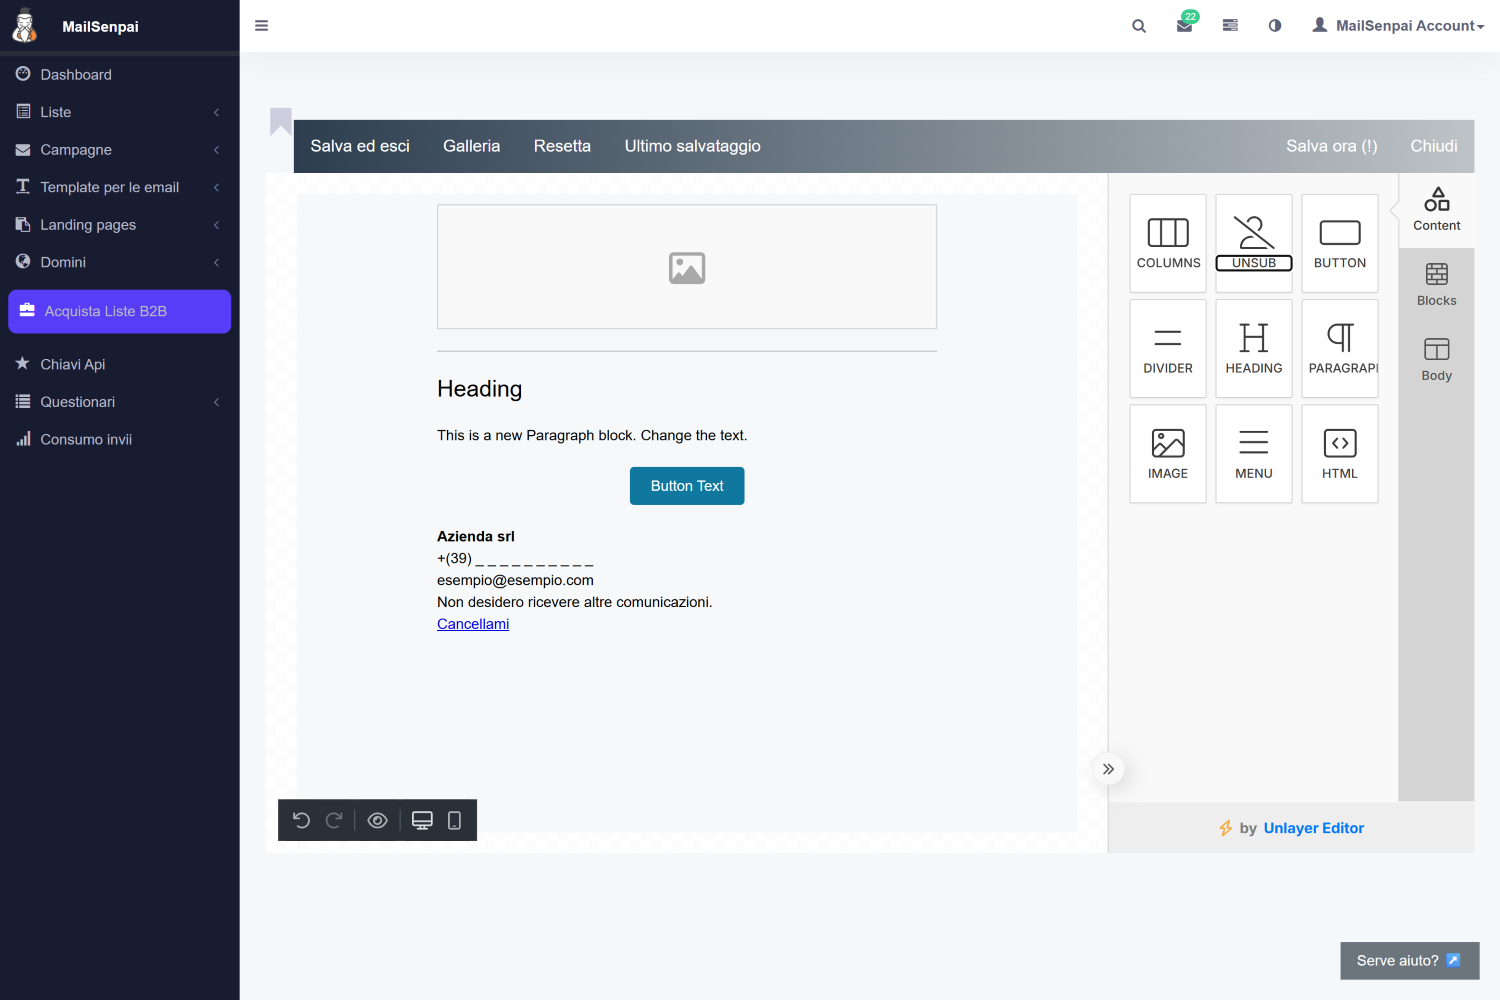This screenshot has width=1500, height=1000.
Task: Open MailSenpai Account dropdown
Action: [1398, 26]
